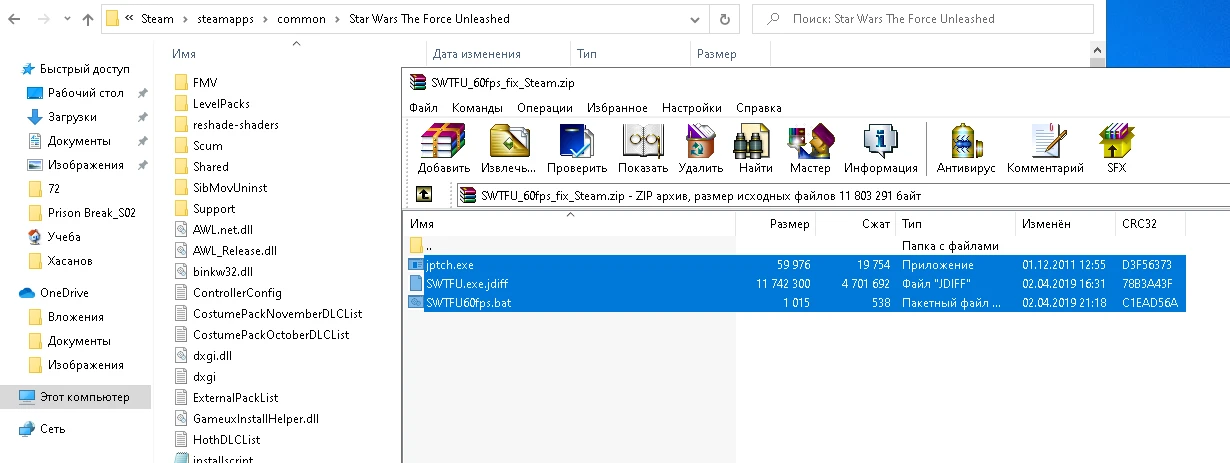Image resolution: width=1230 pixels, height=463 pixels.
Task: Click the steamapps breadcrumb
Action: pyautogui.click(x=226, y=18)
